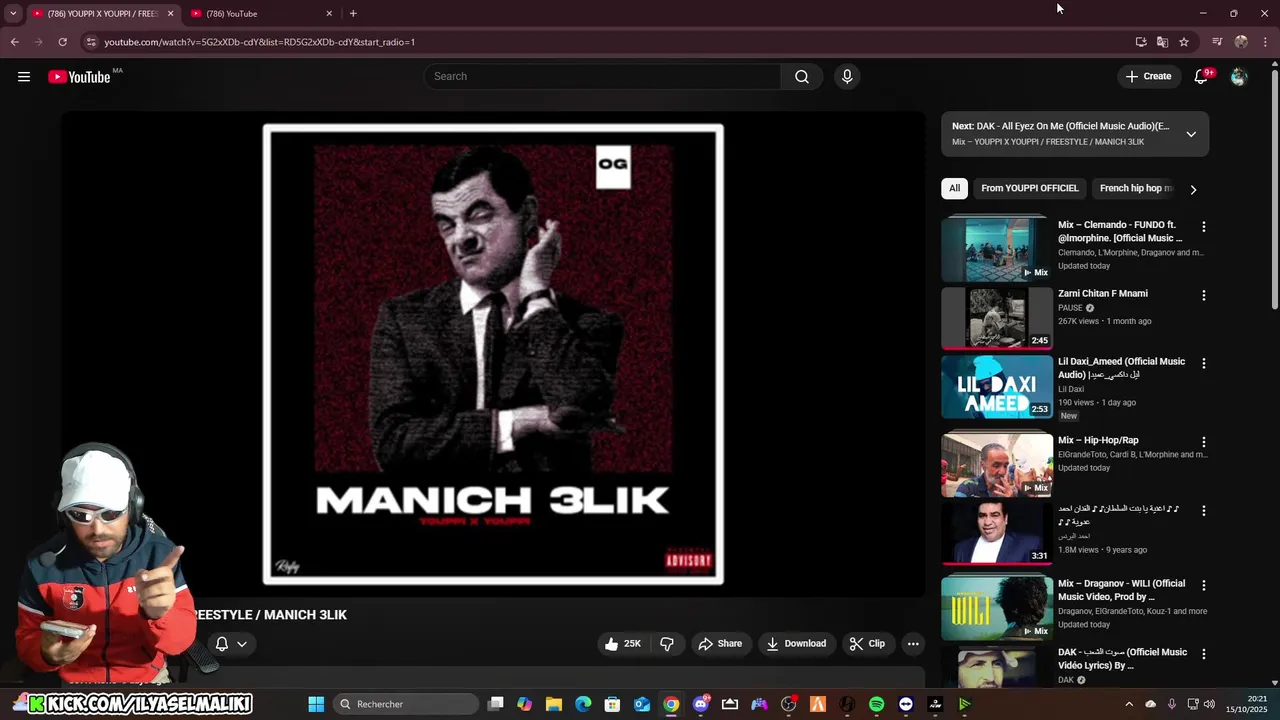Open Chrome media controls icon
1280x720 pixels.
(x=1217, y=42)
